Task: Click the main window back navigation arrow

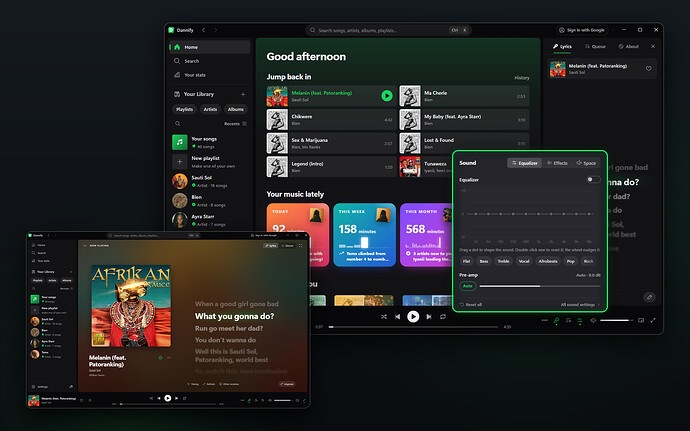Action: click(204, 30)
